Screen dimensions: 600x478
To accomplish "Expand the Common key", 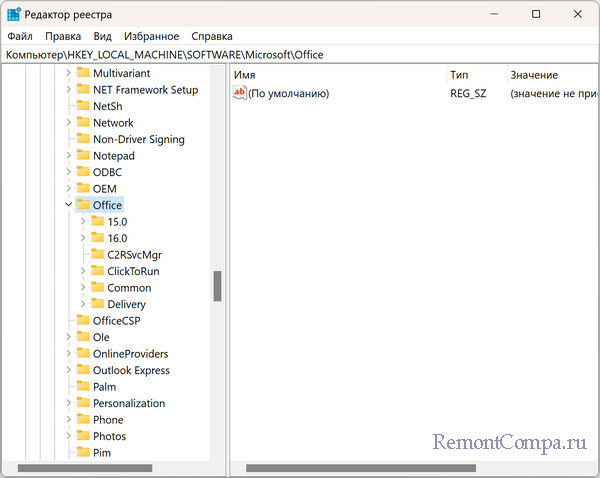I will (x=83, y=287).
